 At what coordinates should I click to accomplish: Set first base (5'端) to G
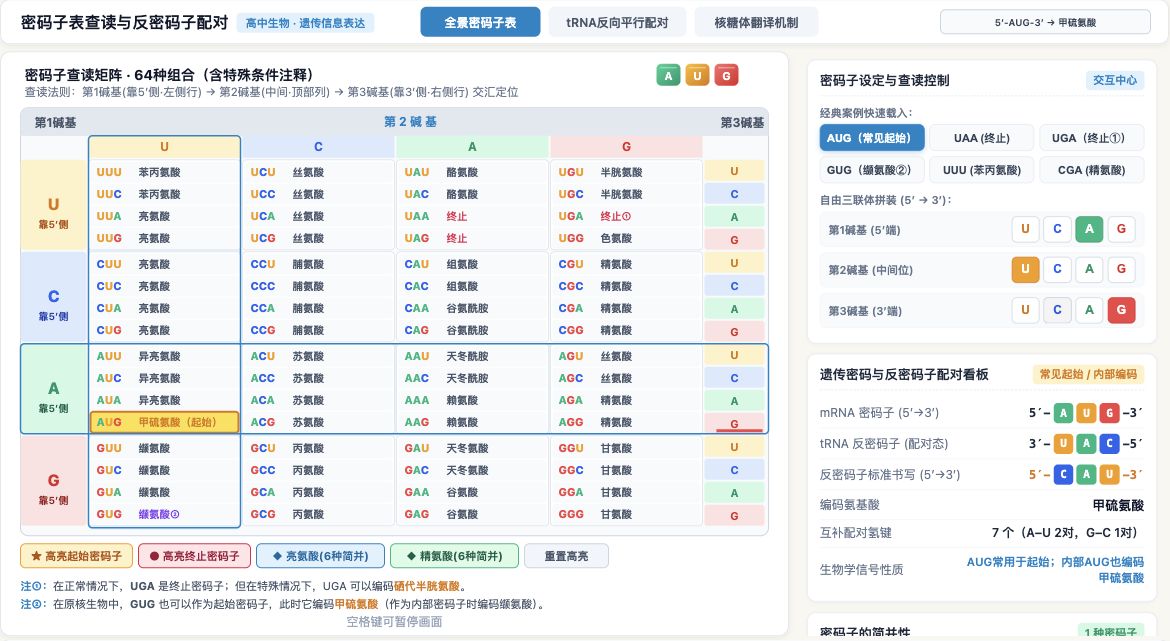point(1121,229)
